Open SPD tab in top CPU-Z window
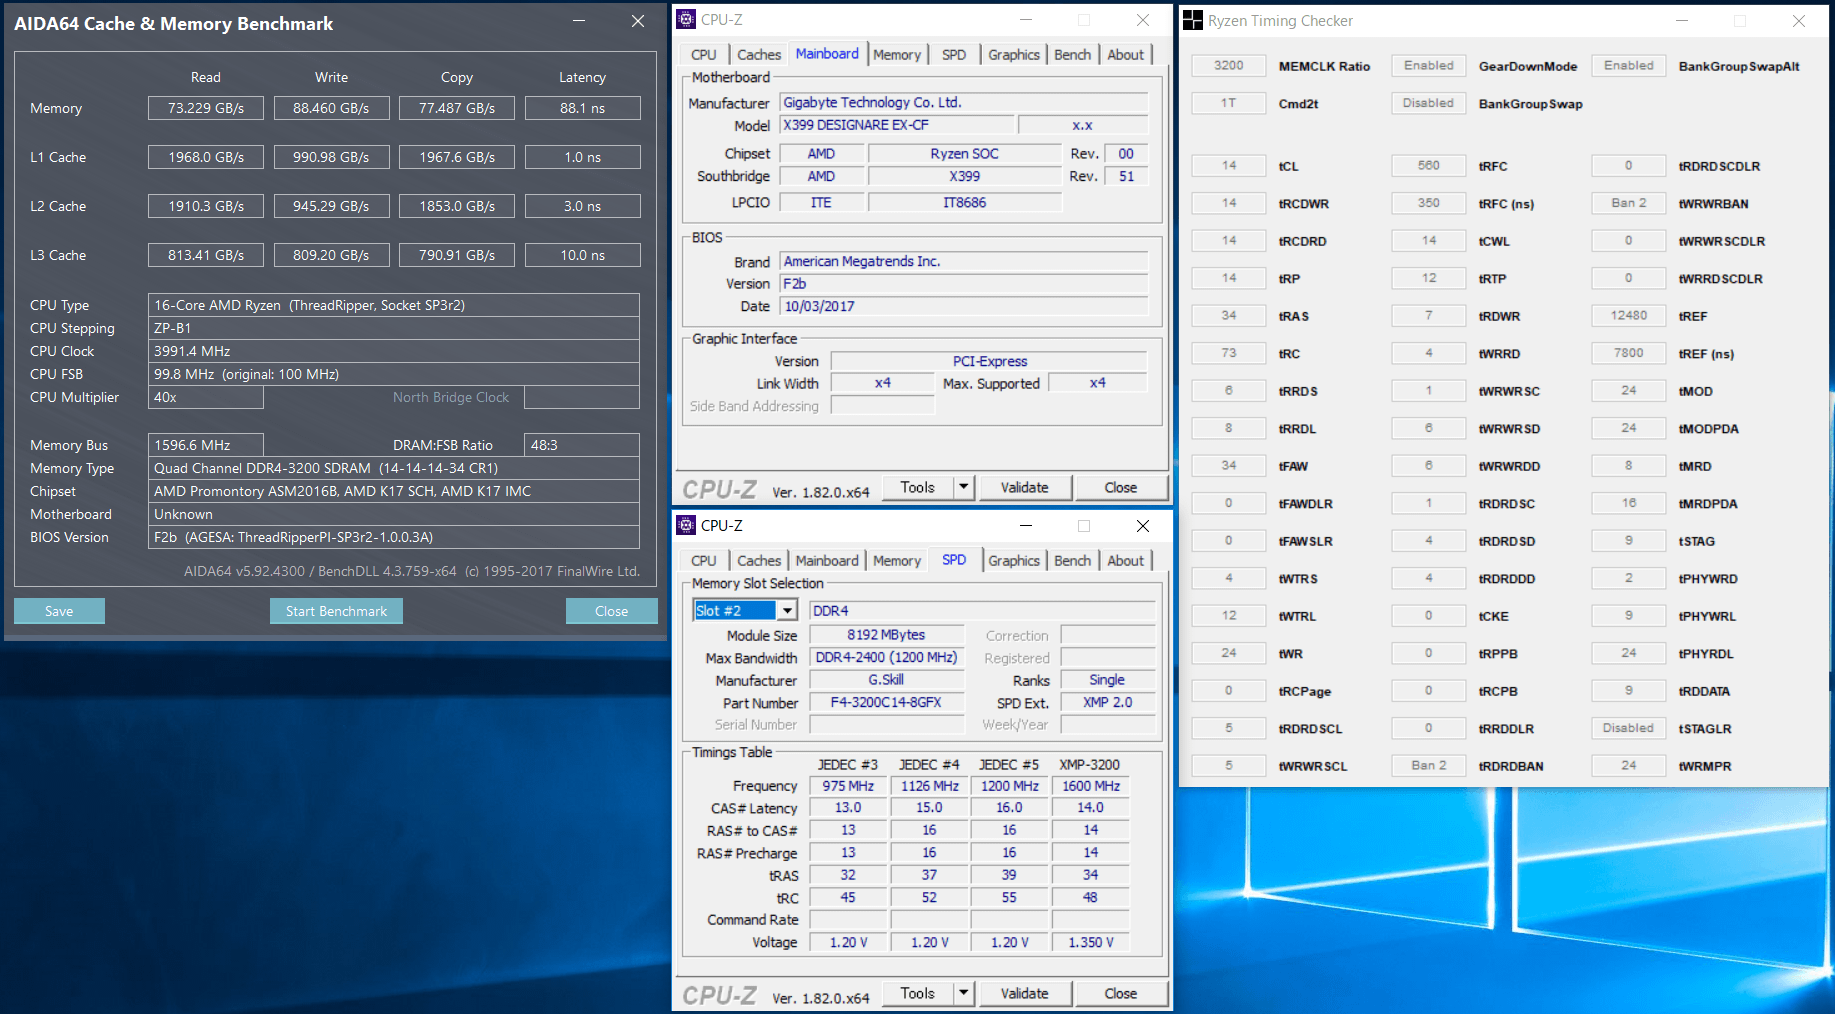This screenshot has width=1835, height=1014. (x=954, y=55)
